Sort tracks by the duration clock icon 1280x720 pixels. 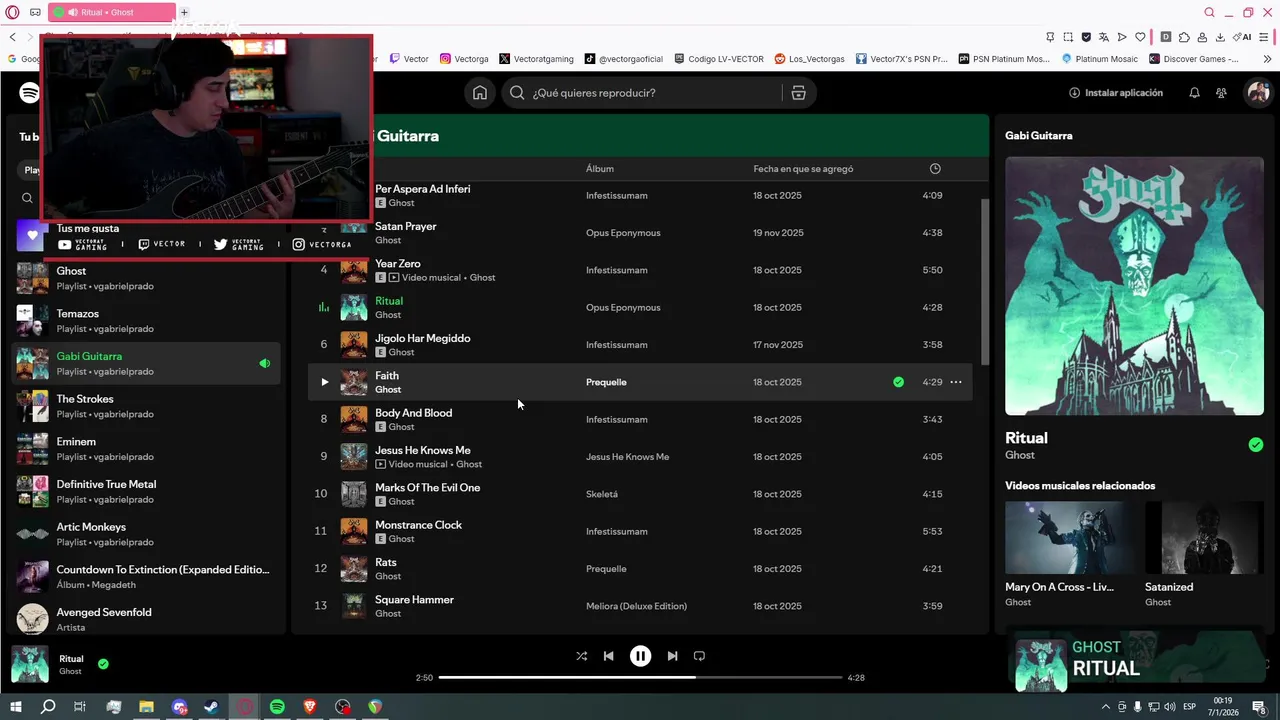coord(935,169)
